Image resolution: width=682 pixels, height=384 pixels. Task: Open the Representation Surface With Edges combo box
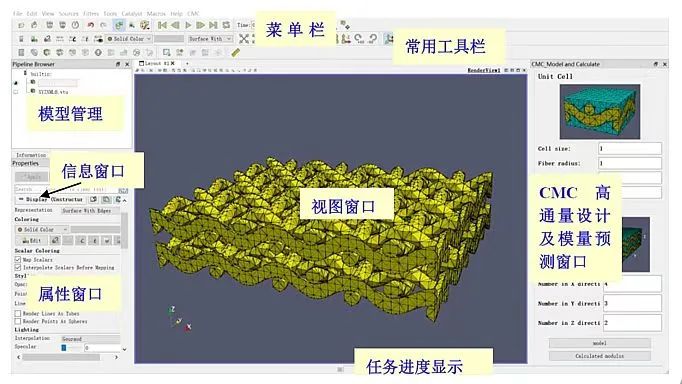[x=90, y=210]
